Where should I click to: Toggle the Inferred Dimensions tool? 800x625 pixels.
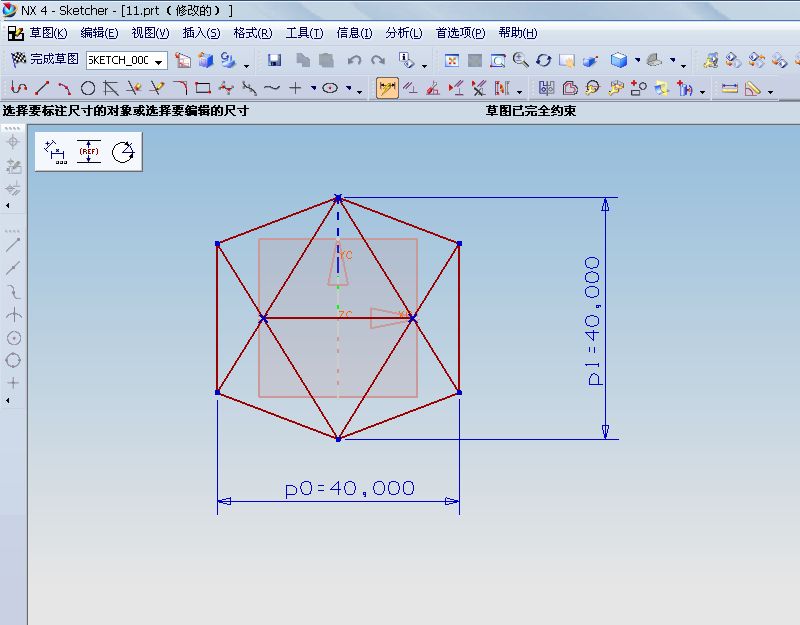(x=387, y=88)
